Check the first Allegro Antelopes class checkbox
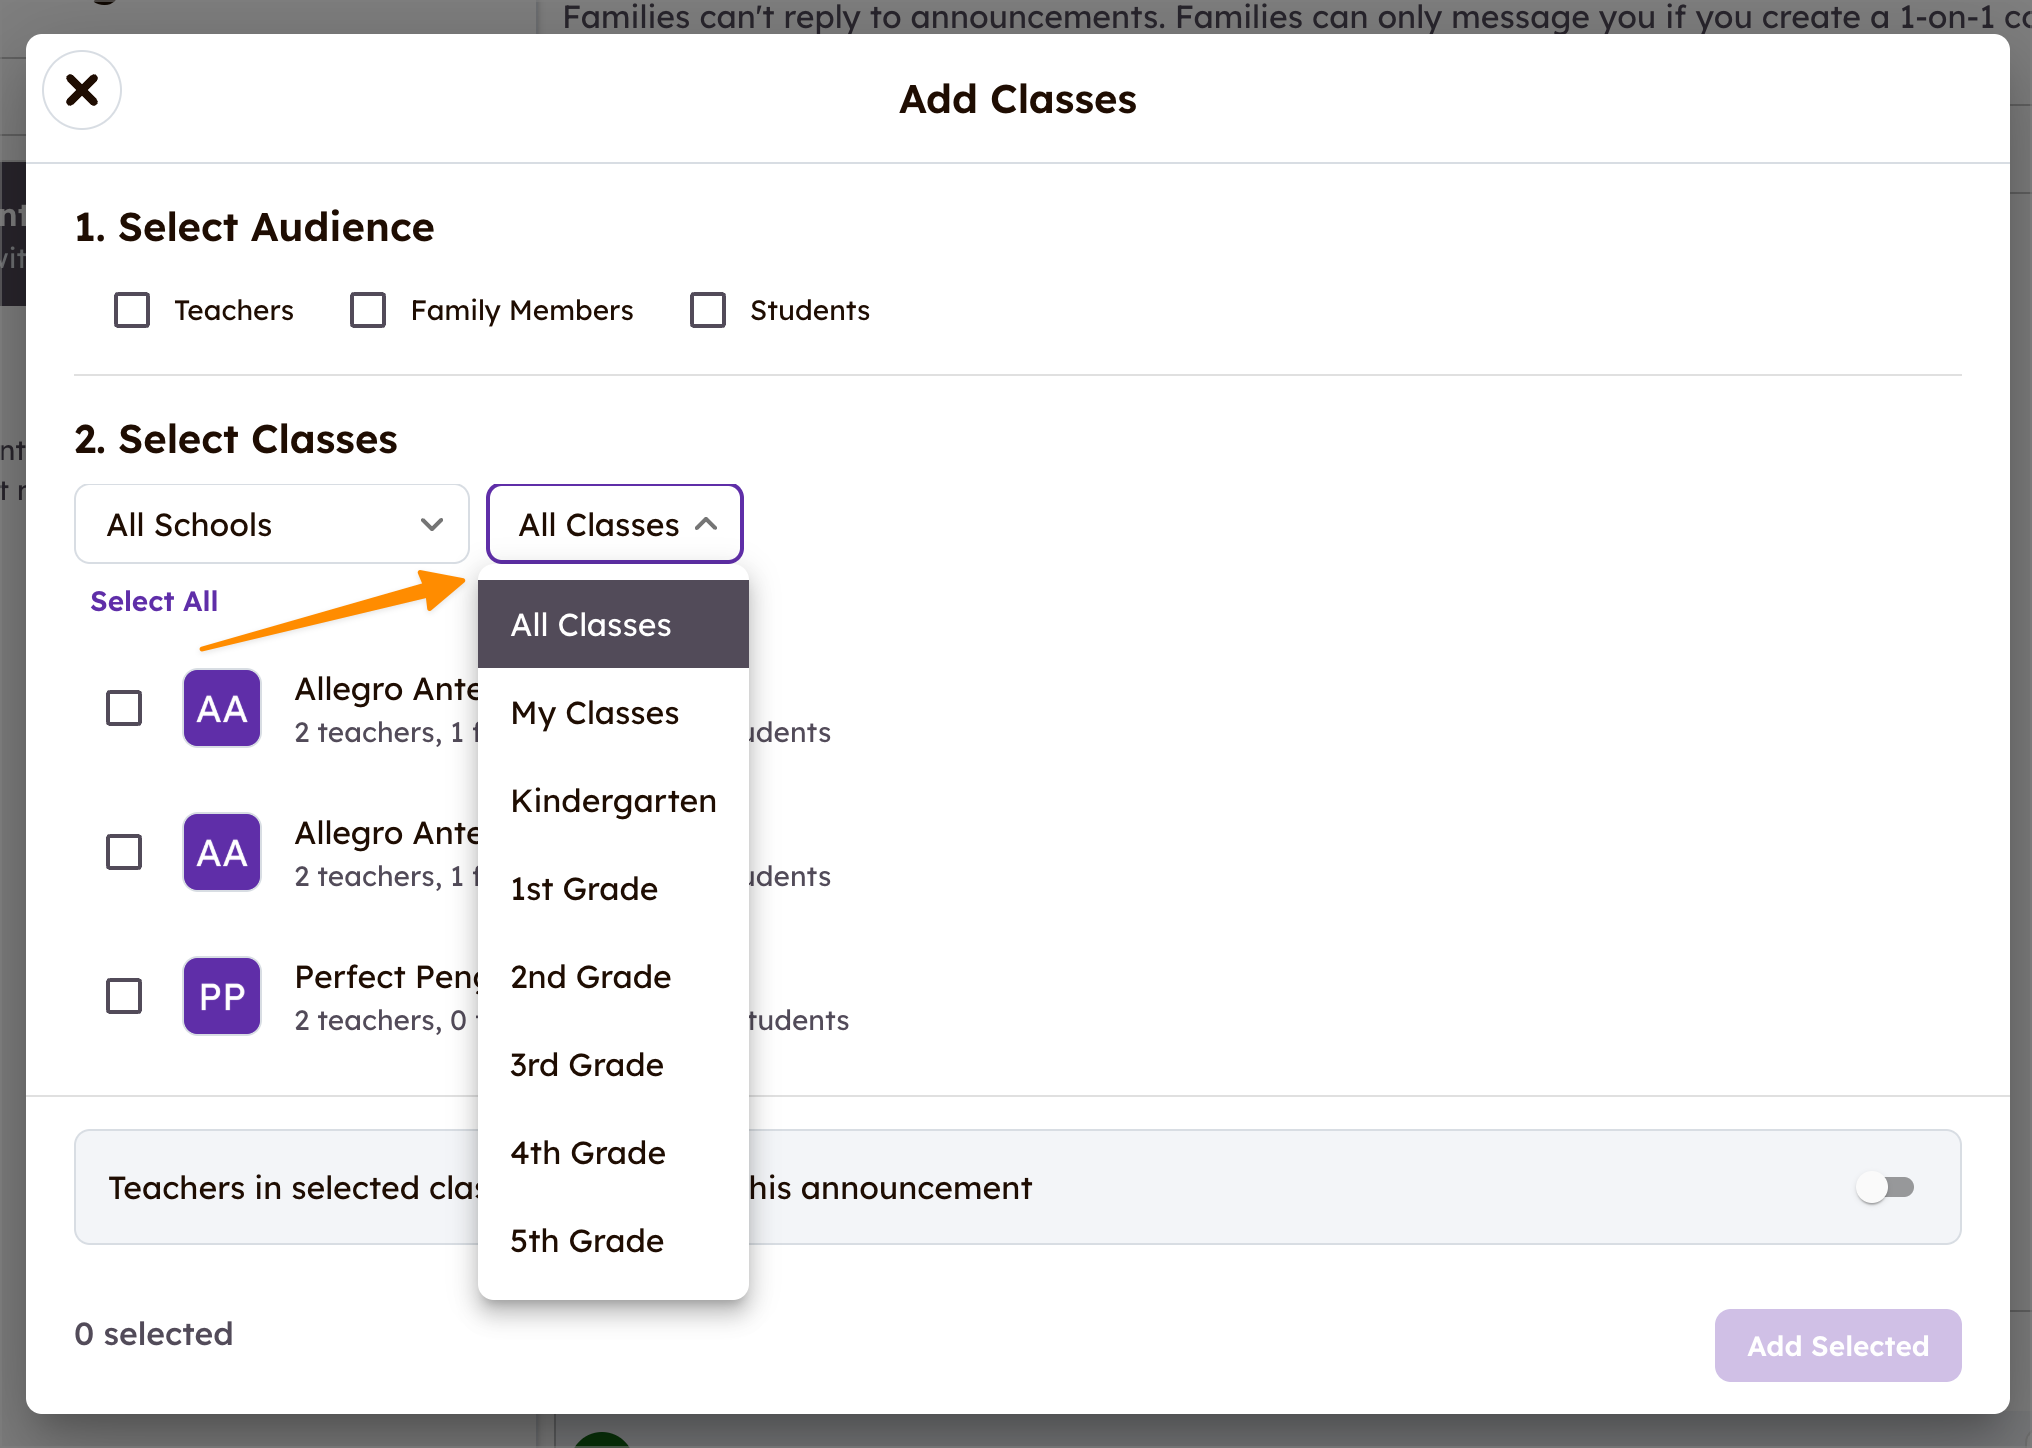The width and height of the screenshot is (2032, 1448). point(124,708)
